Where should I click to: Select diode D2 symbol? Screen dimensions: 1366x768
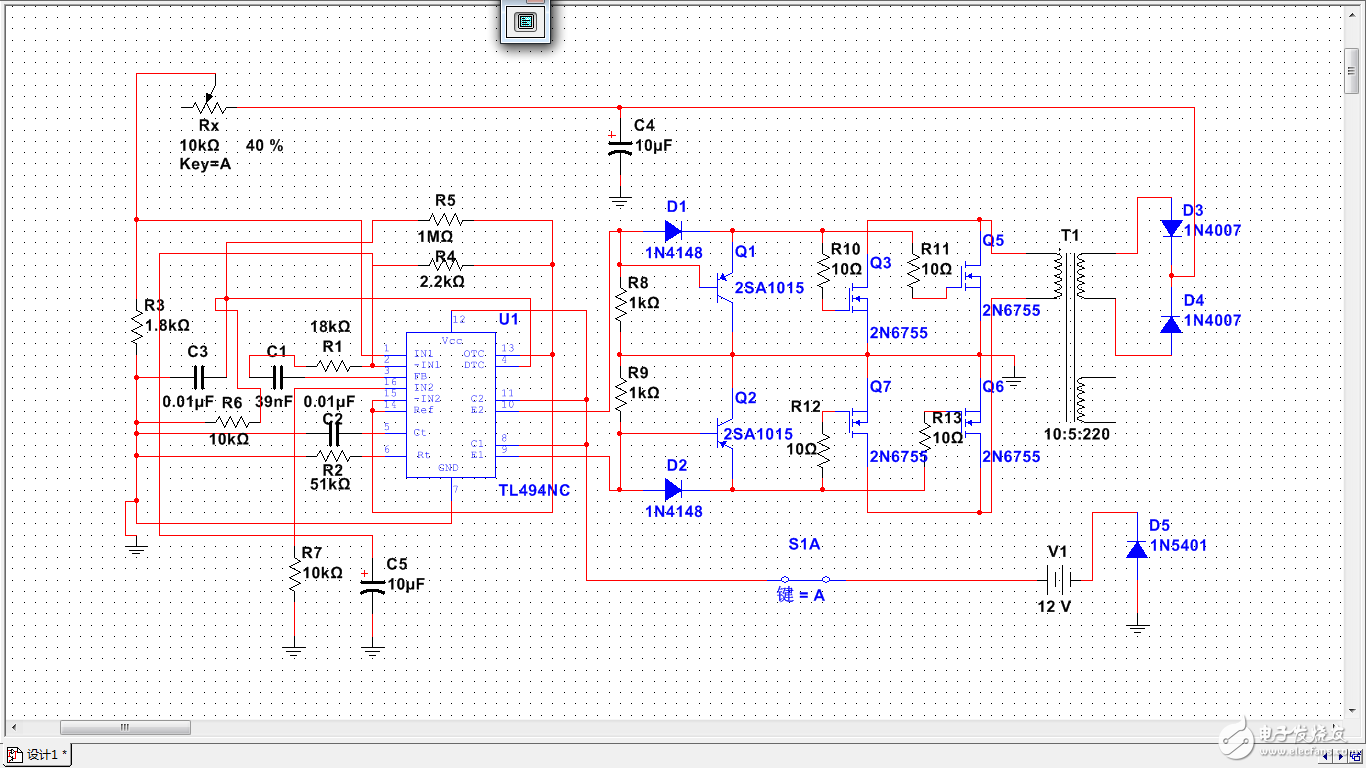point(672,489)
